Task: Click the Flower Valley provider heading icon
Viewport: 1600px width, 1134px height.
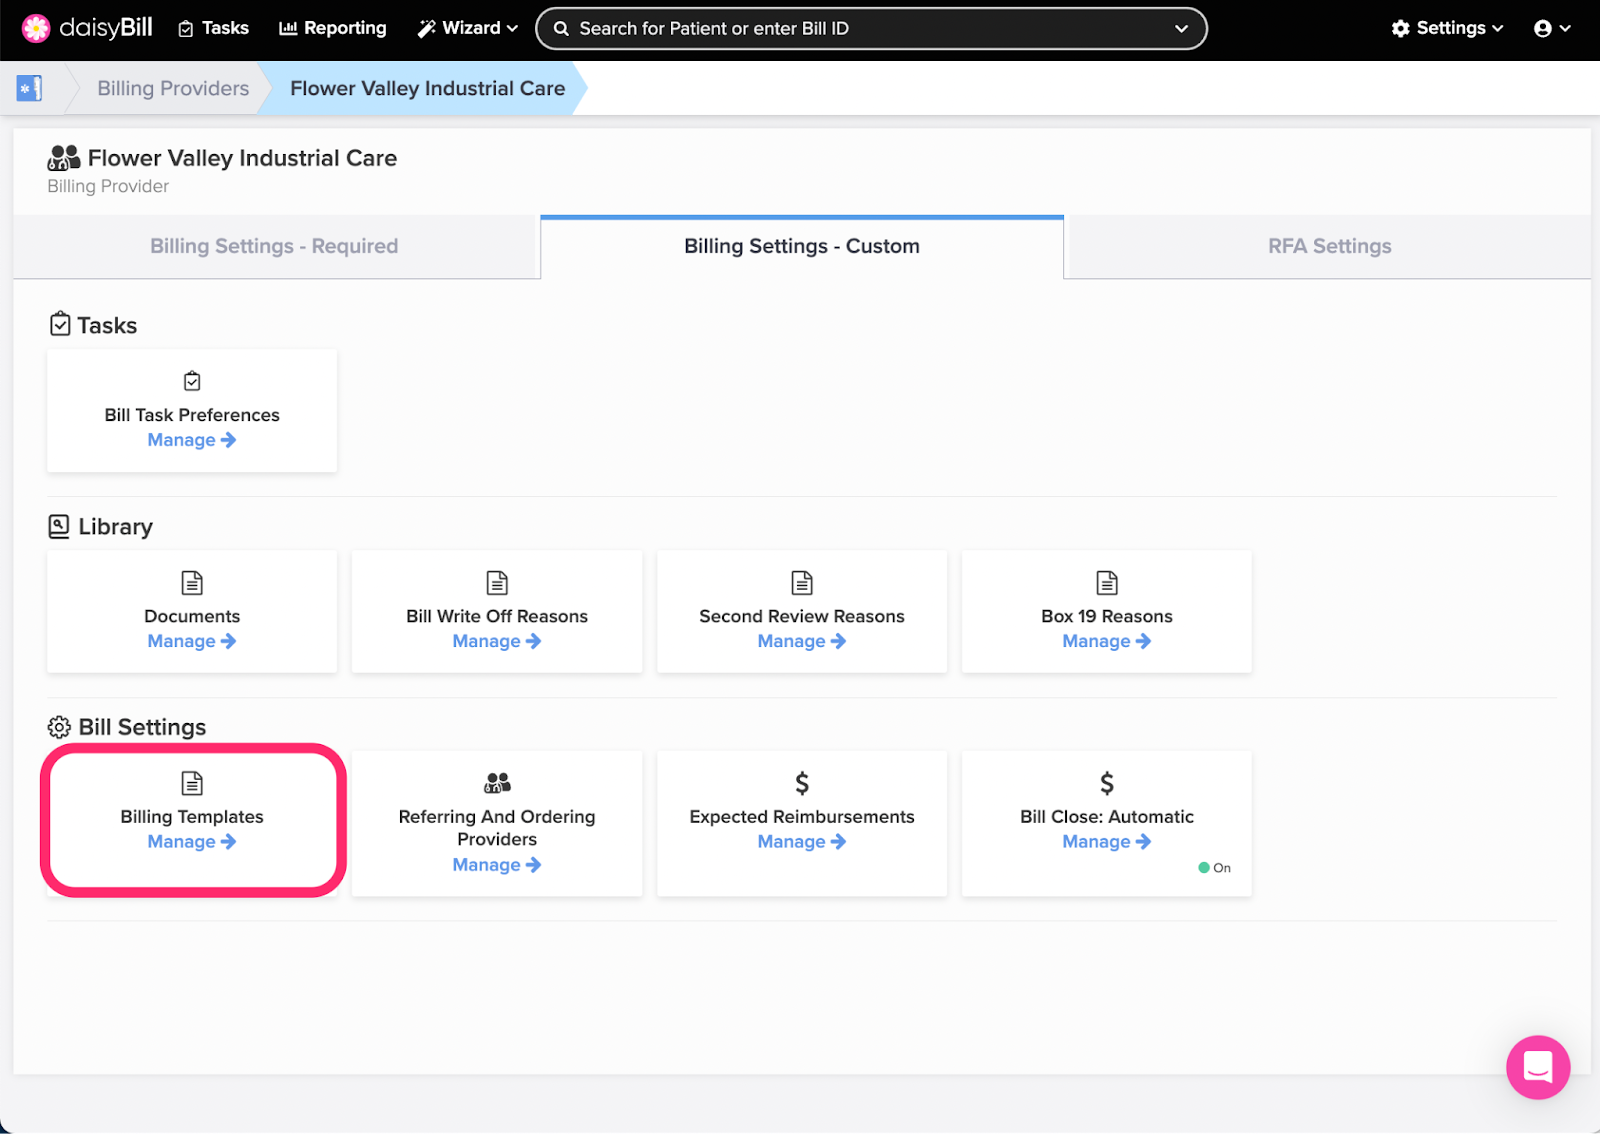Action: pos(64,158)
